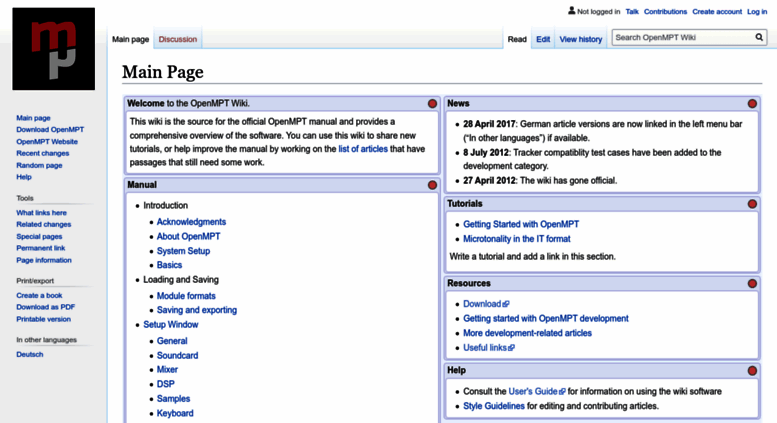Image resolution: width=777 pixels, height=423 pixels.
Task: Open Random page in sidebar
Action: [x=39, y=165]
